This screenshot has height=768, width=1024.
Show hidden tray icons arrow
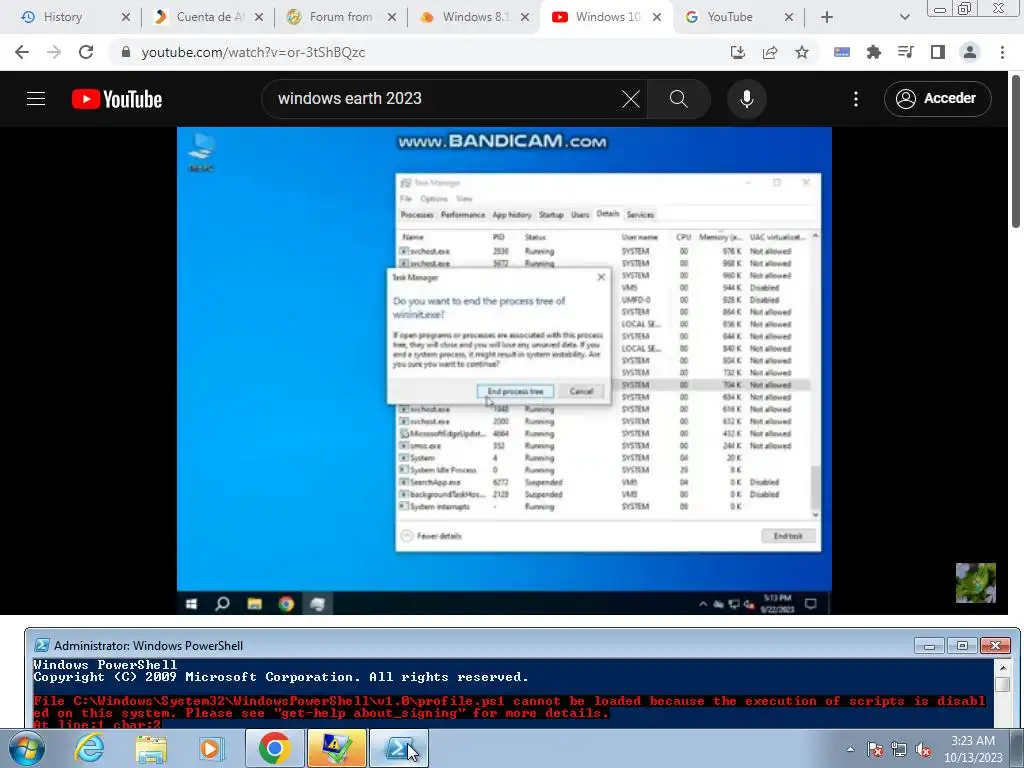click(x=850, y=749)
